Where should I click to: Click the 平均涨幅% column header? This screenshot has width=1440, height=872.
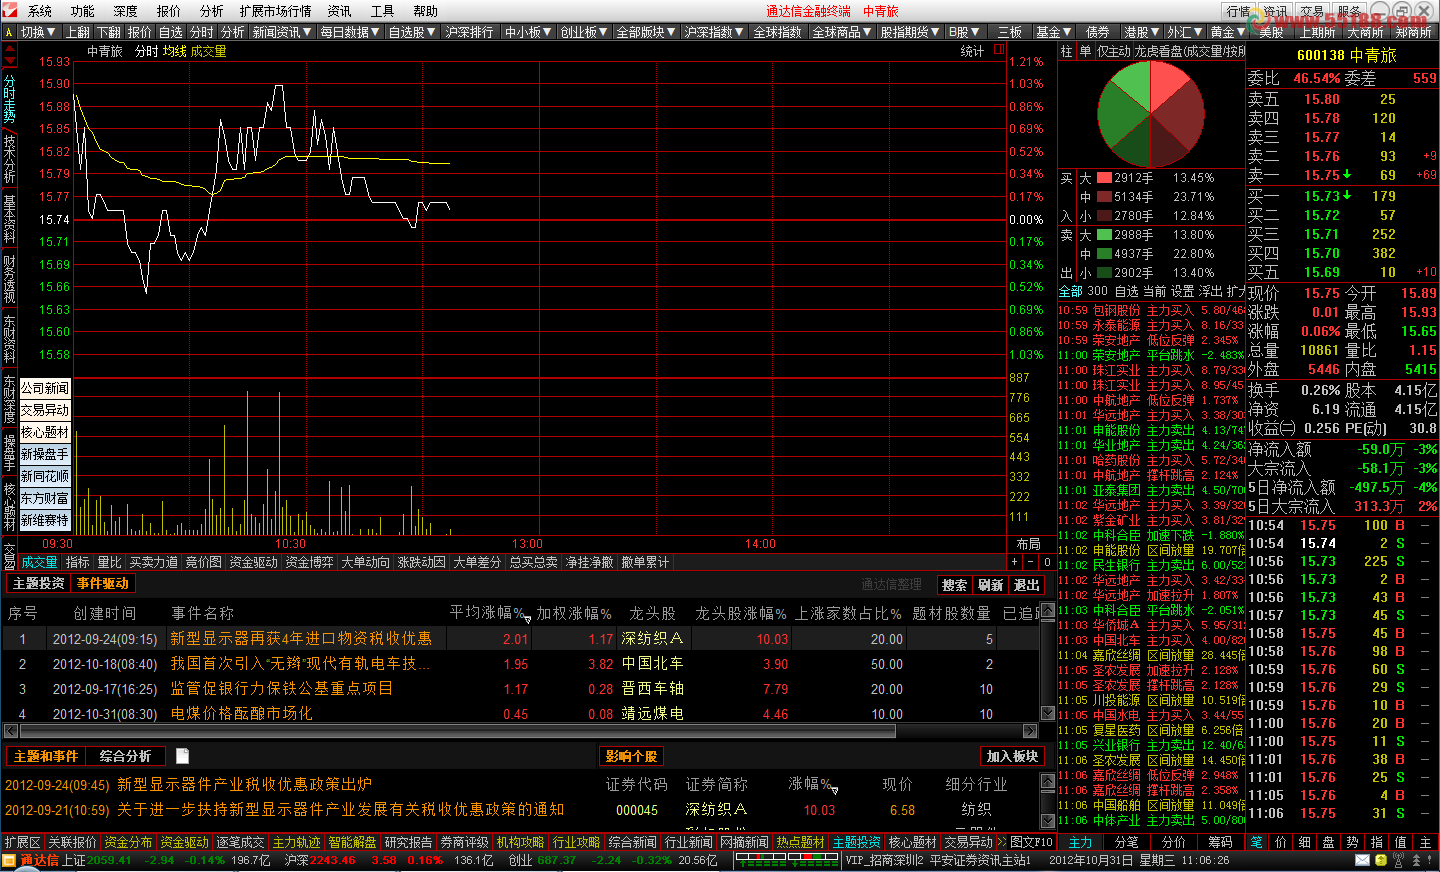point(489,613)
